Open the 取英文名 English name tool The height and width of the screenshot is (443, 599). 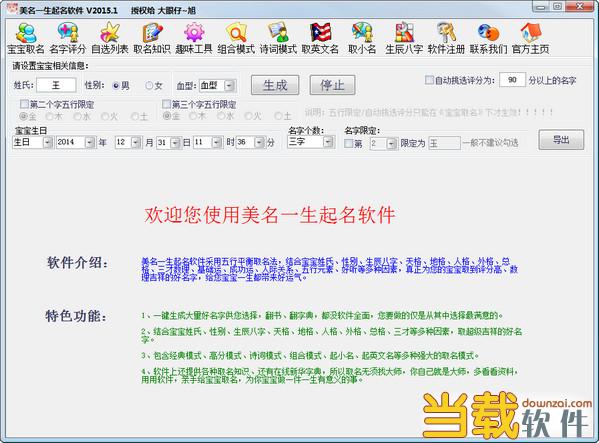(320, 38)
